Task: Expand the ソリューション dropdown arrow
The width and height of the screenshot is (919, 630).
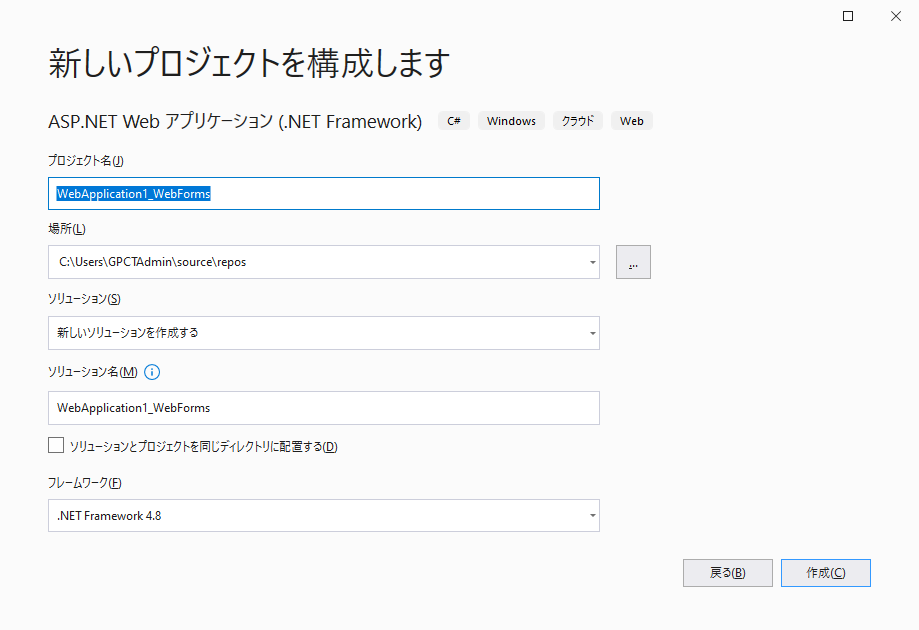Action: (x=593, y=333)
